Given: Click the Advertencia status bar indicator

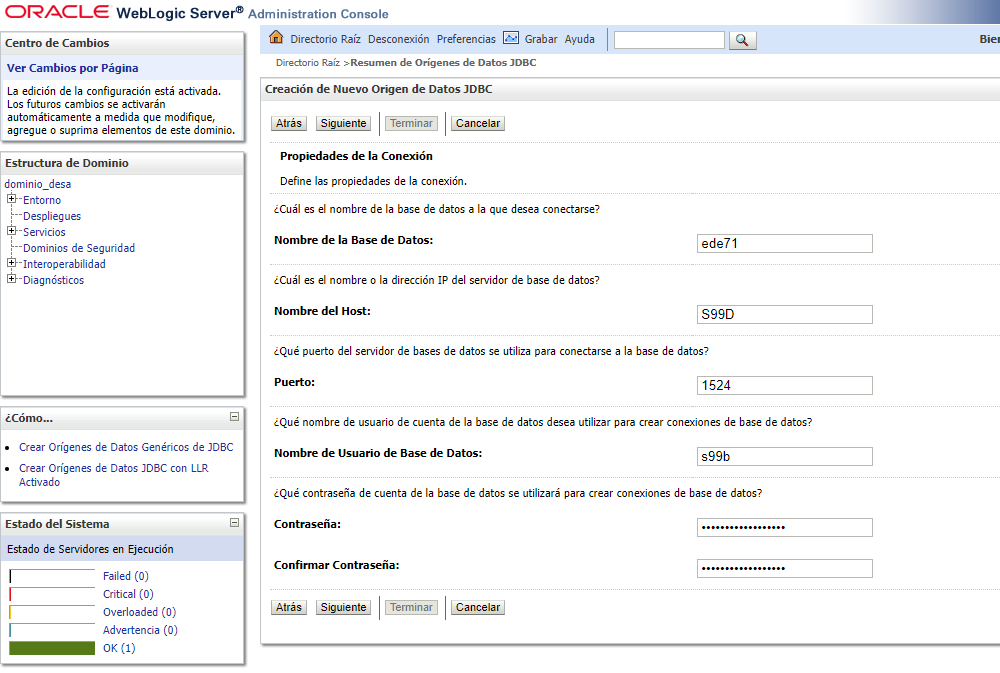Looking at the screenshot, I should pyautogui.click(x=52, y=630).
